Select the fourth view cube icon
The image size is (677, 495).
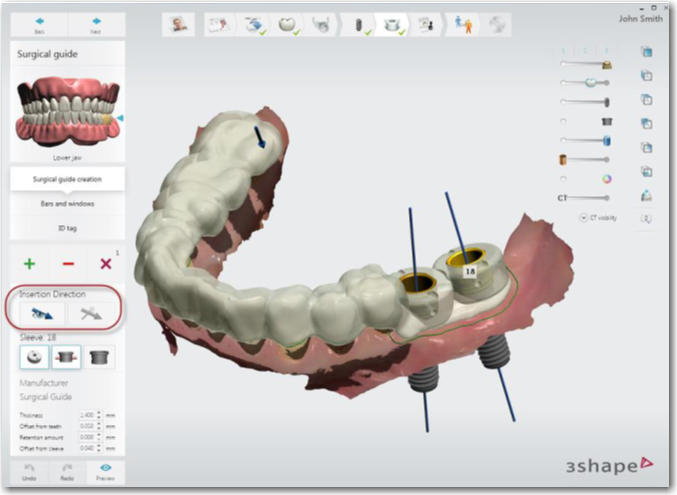pyautogui.click(x=646, y=124)
